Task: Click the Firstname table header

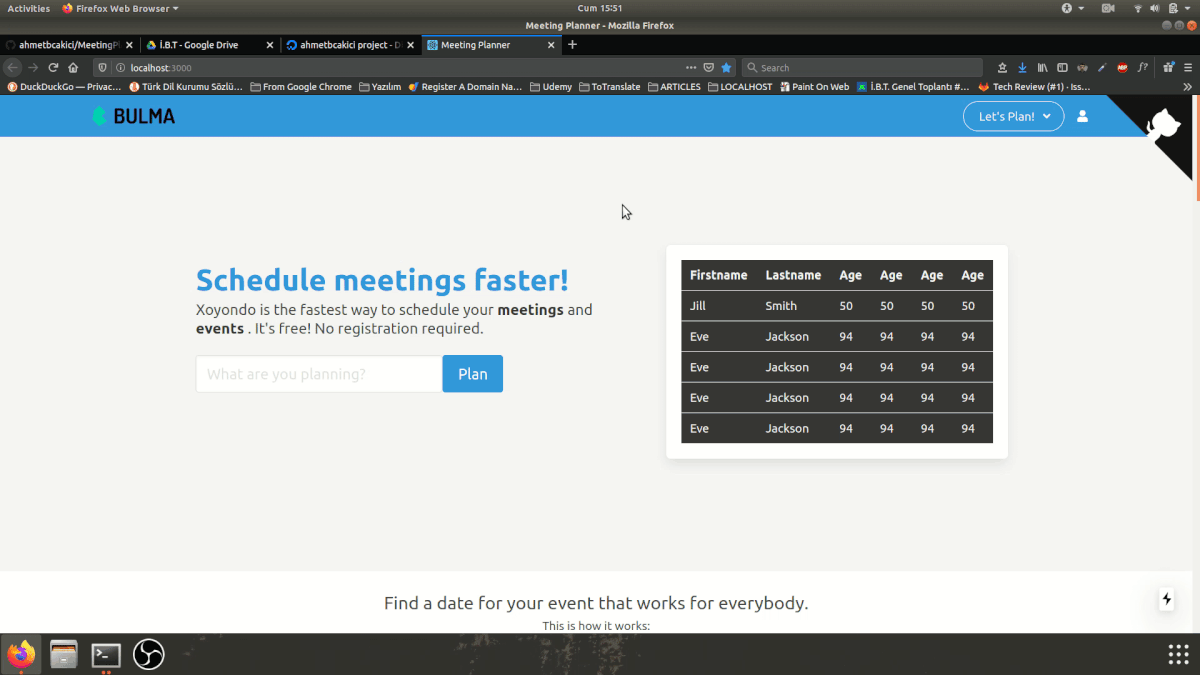Action: [718, 275]
